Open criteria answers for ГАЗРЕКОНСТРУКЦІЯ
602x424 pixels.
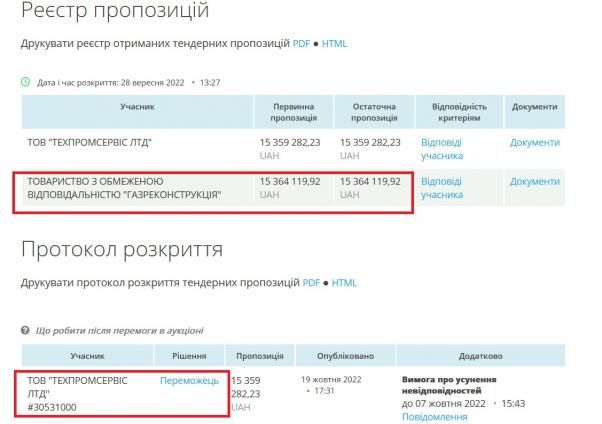point(442,188)
